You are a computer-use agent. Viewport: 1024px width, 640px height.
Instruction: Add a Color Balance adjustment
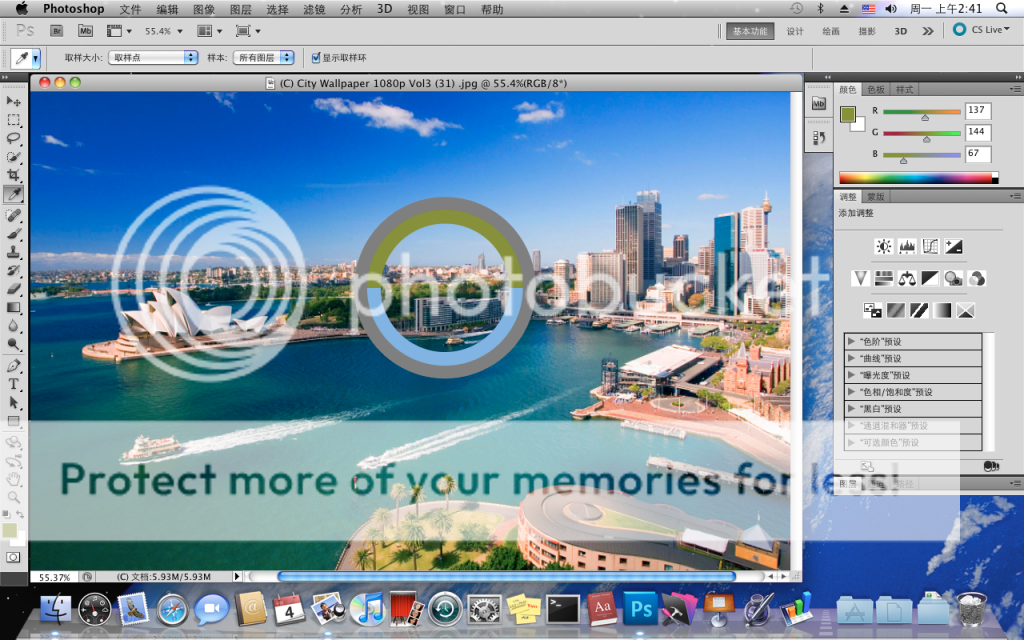click(x=906, y=278)
